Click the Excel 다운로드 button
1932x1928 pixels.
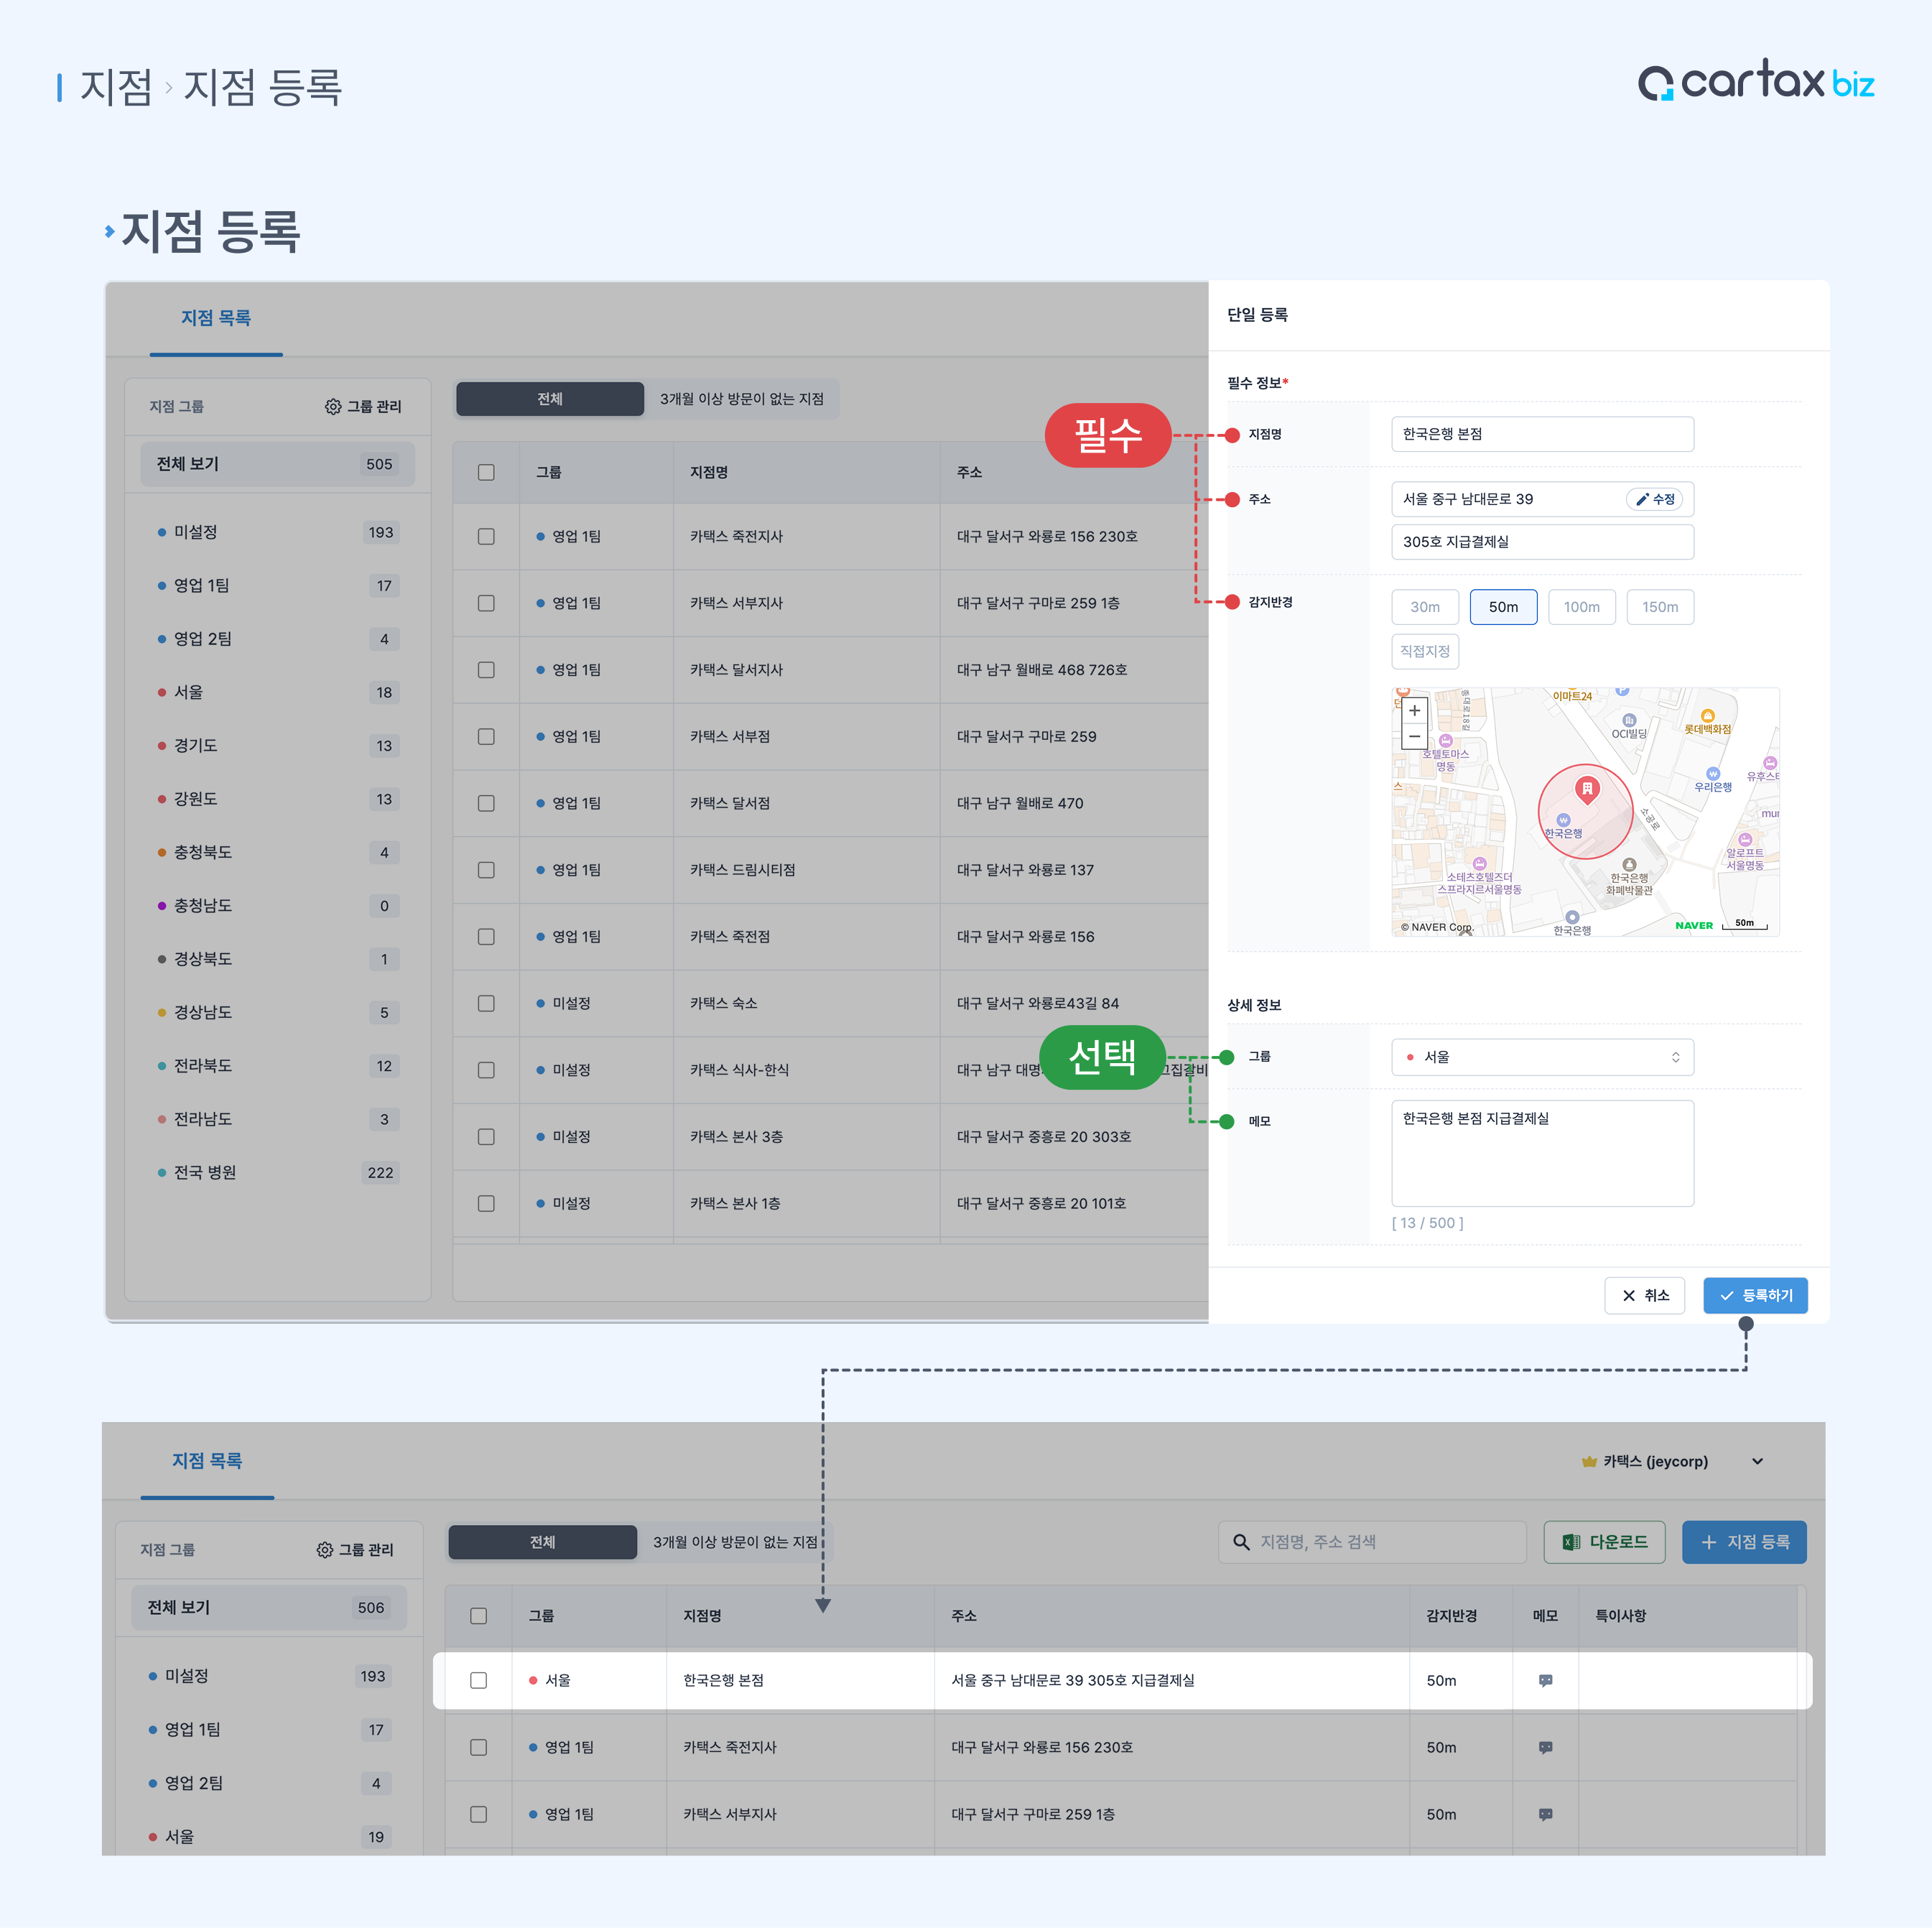[1604, 1542]
